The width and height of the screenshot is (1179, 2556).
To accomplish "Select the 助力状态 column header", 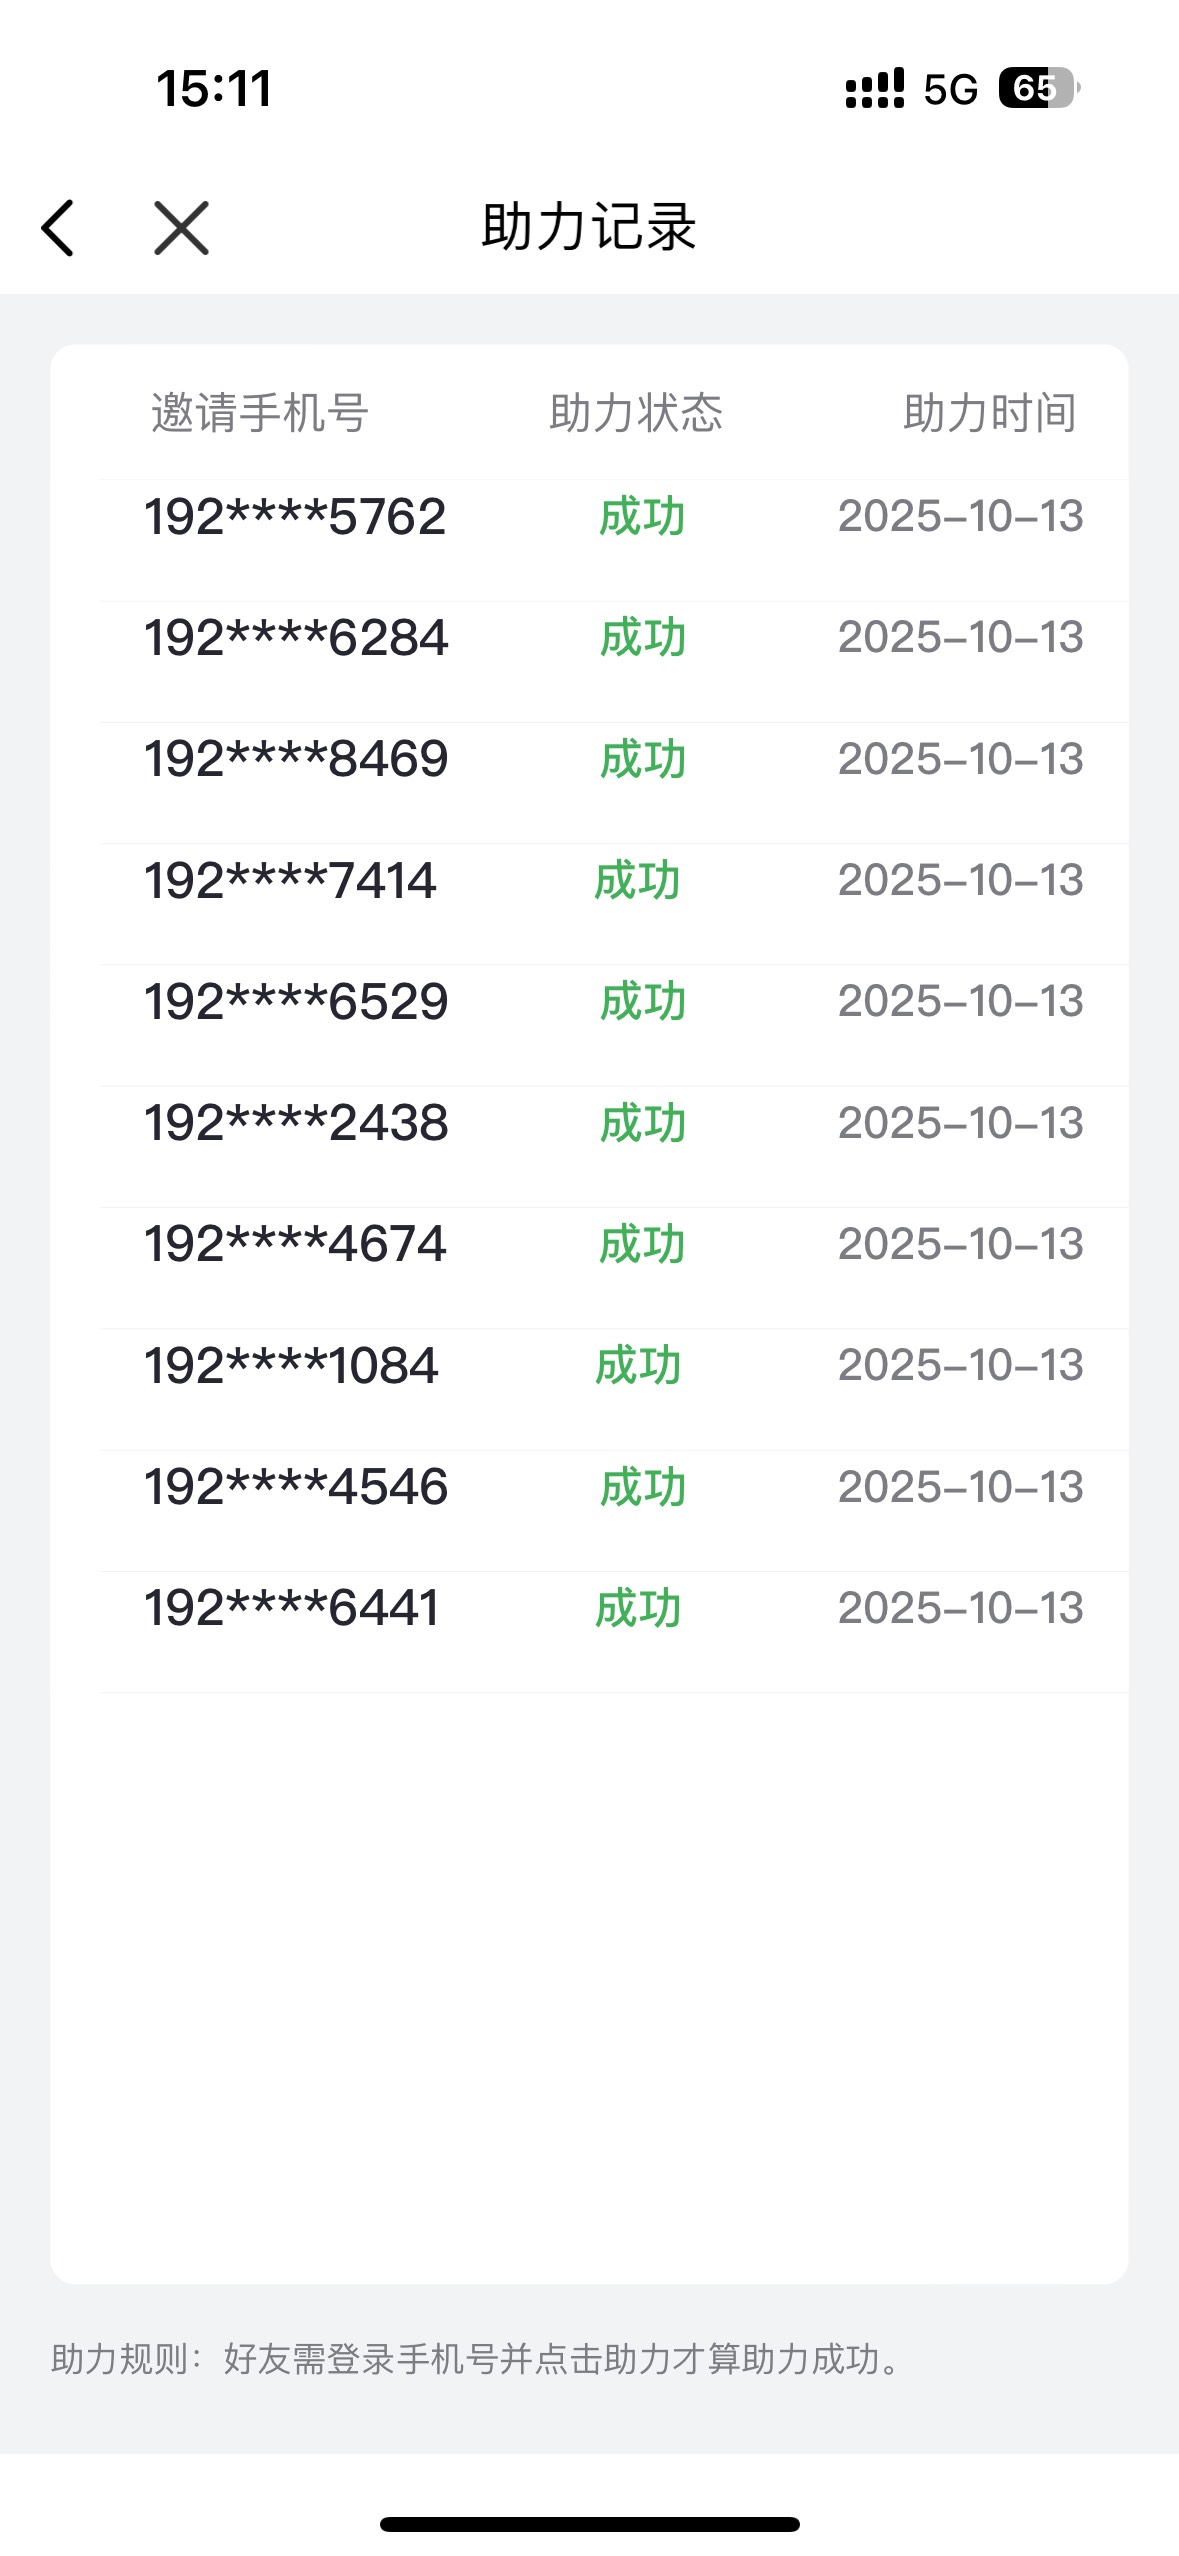I will (x=636, y=413).
